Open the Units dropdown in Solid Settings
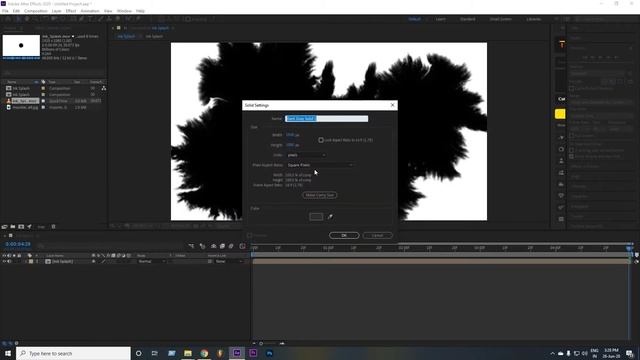 tap(306, 155)
